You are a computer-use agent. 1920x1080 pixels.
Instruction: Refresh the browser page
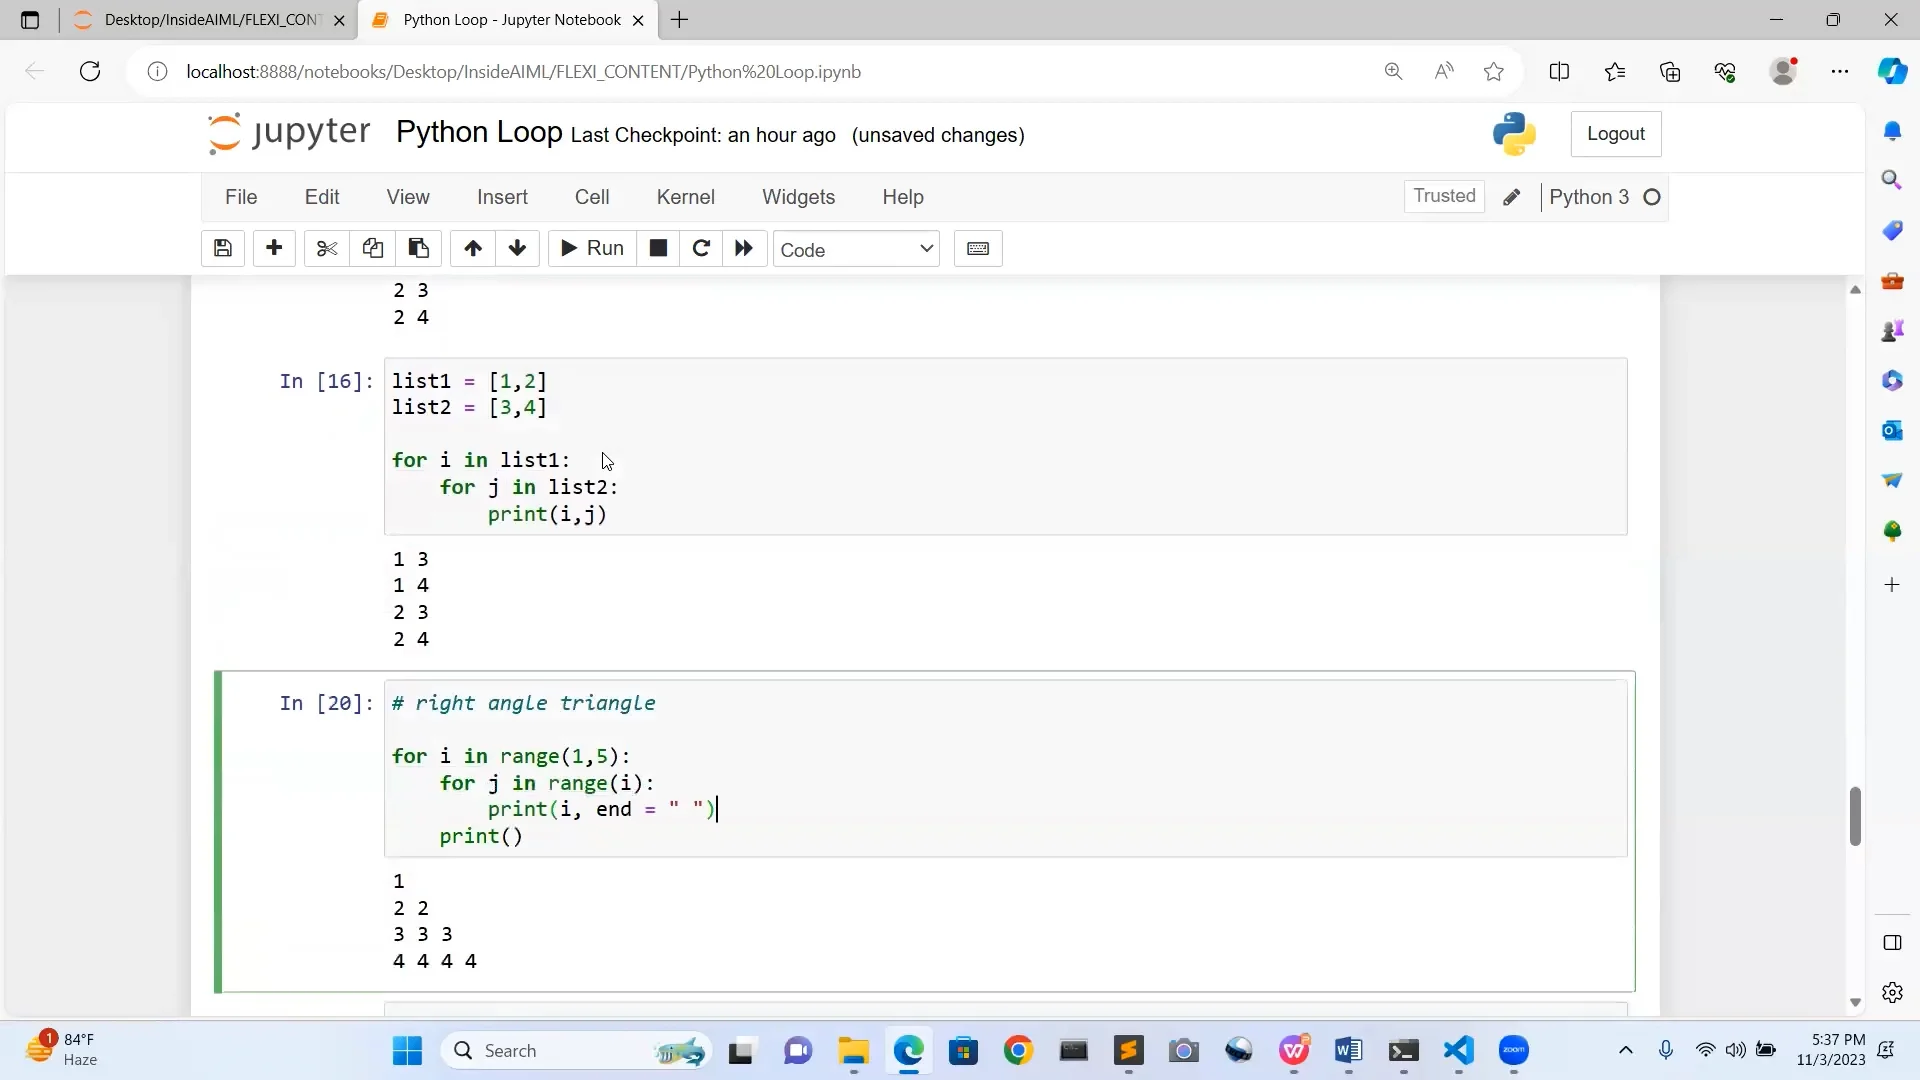[x=90, y=71]
